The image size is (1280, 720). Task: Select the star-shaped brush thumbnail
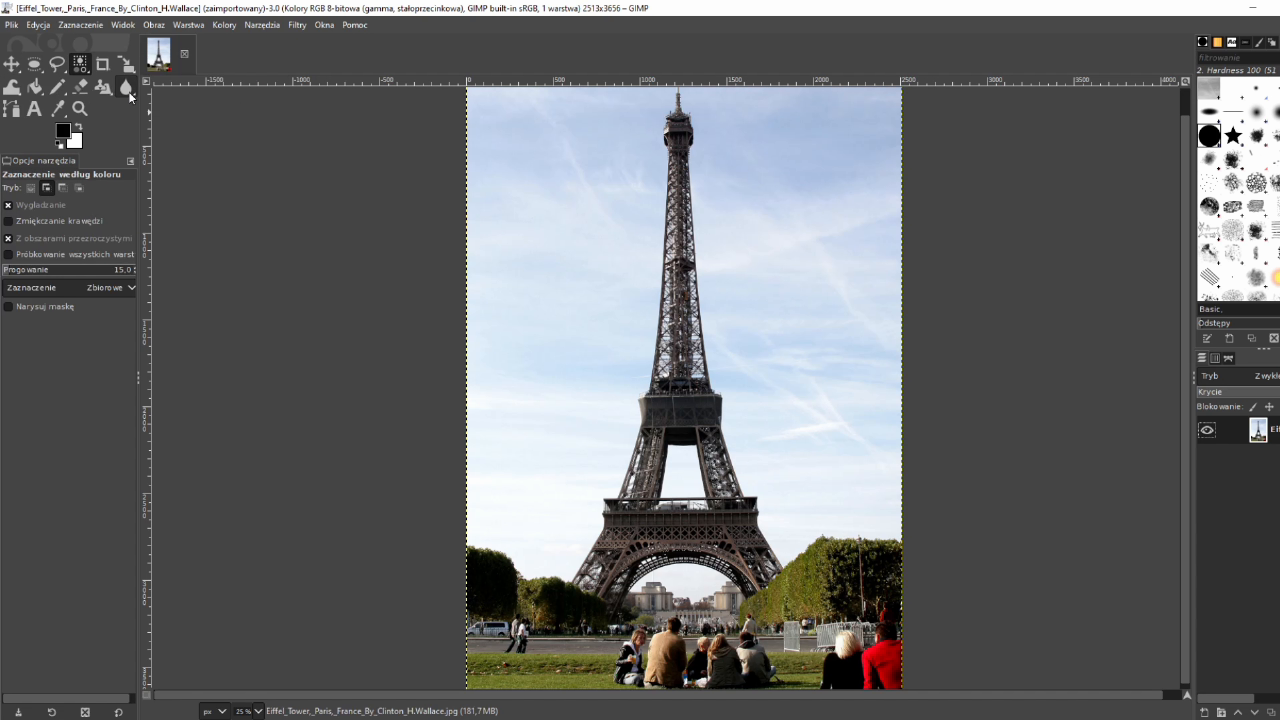pyautogui.click(x=1233, y=135)
